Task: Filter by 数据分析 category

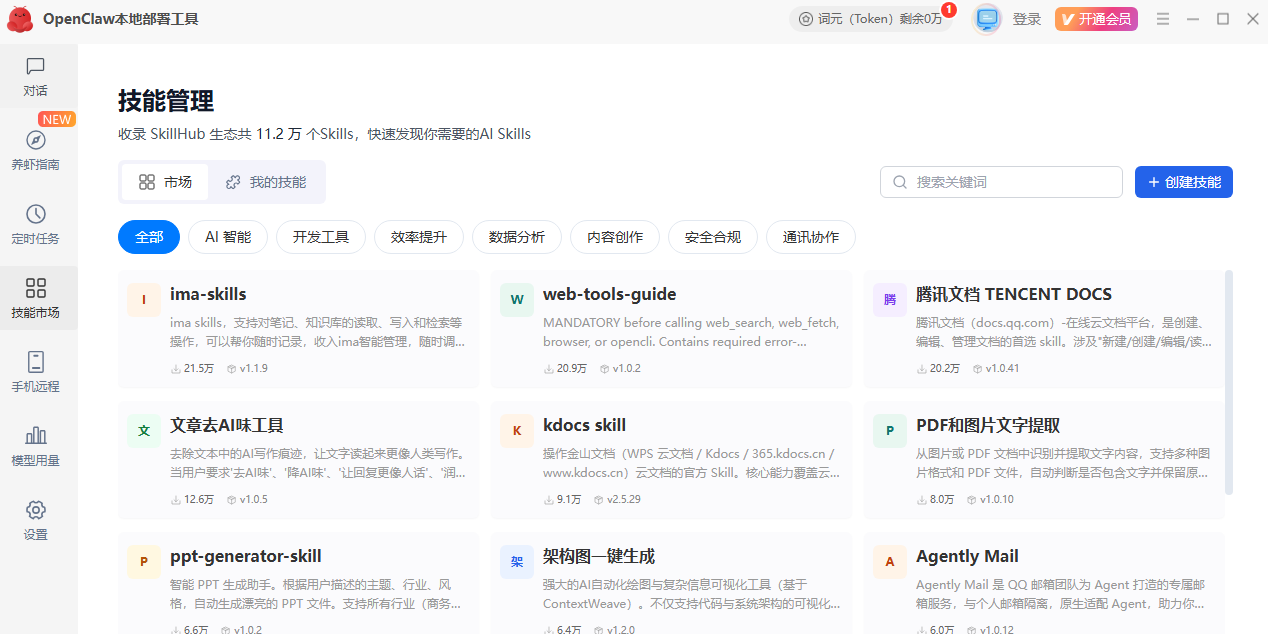Action: tap(517, 237)
